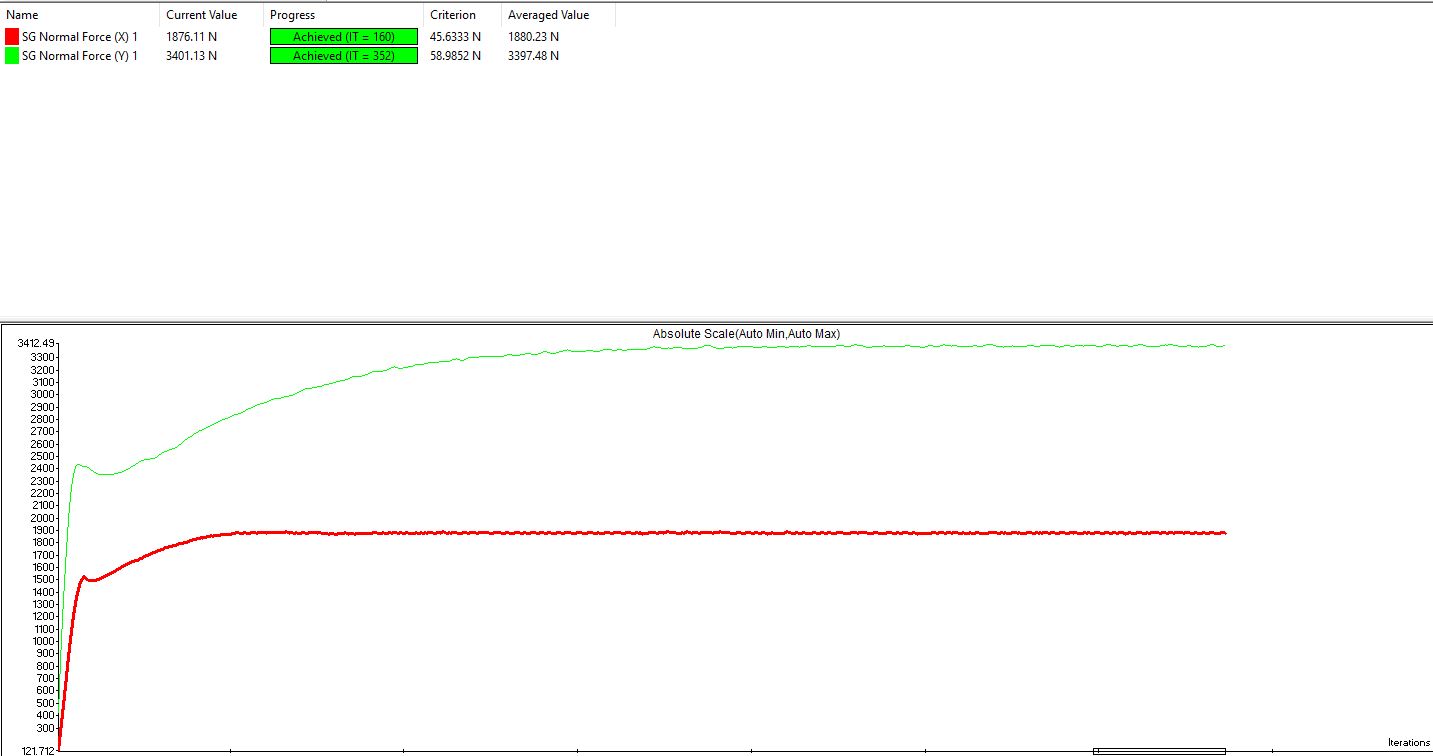Click the green swatch for SG Normal Force (Y) 1

(12, 56)
